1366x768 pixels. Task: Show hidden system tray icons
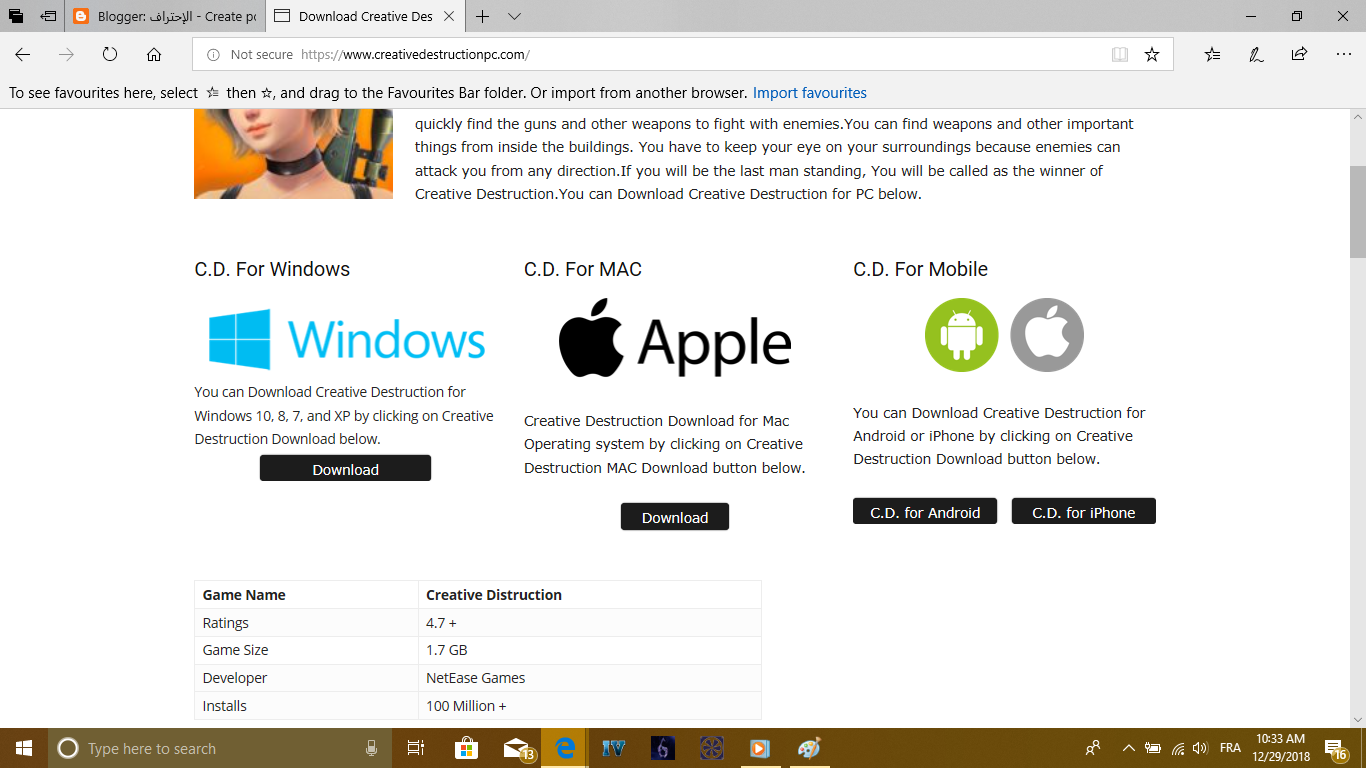point(1129,748)
